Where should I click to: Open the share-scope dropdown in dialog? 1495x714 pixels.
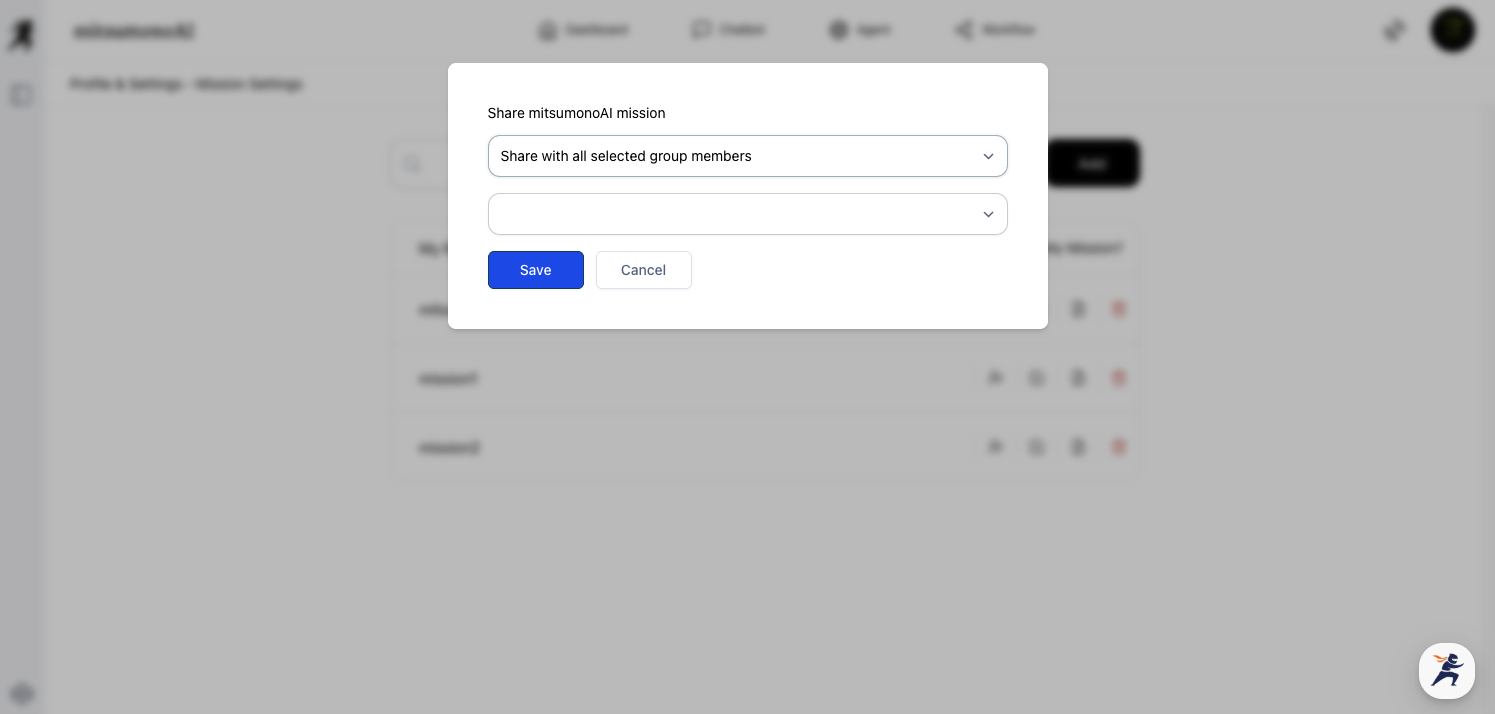[x=747, y=156]
